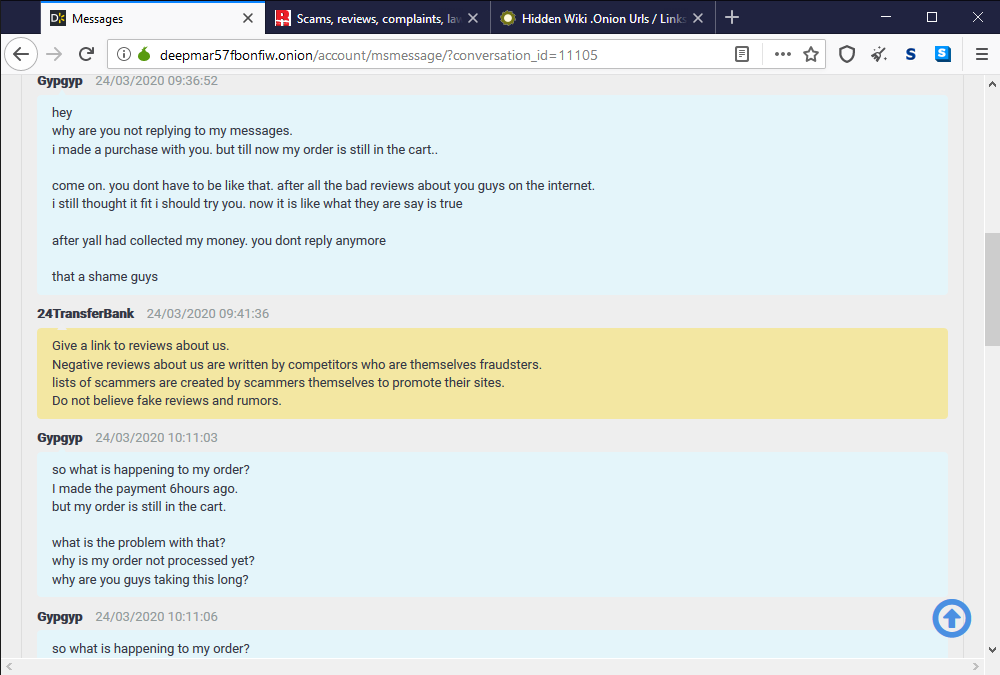This screenshot has width=1000, height=675.
Task: Click the scrollbar down arrow
Action: [x=992, y=650]
